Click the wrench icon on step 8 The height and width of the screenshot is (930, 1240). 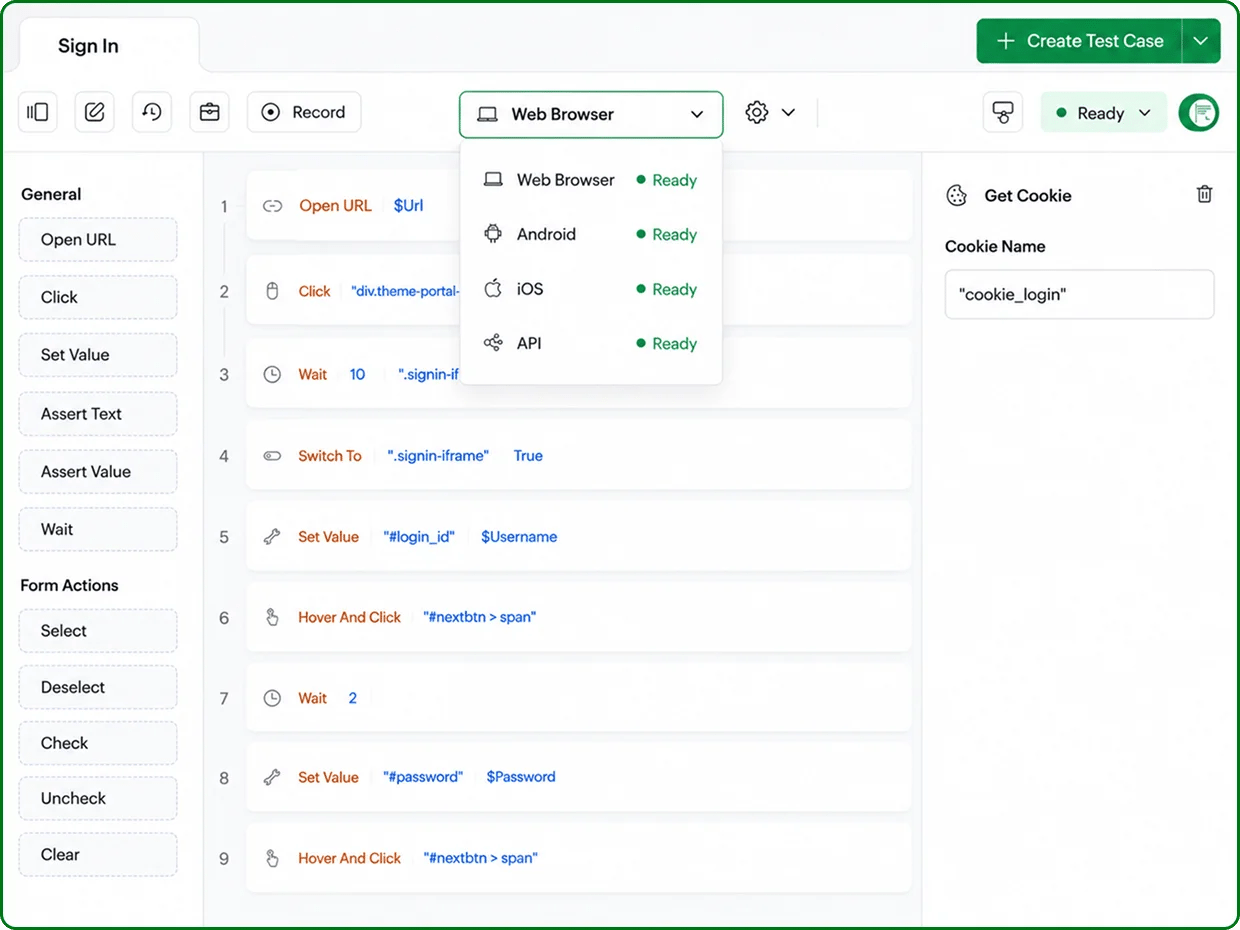click(272, 777)
